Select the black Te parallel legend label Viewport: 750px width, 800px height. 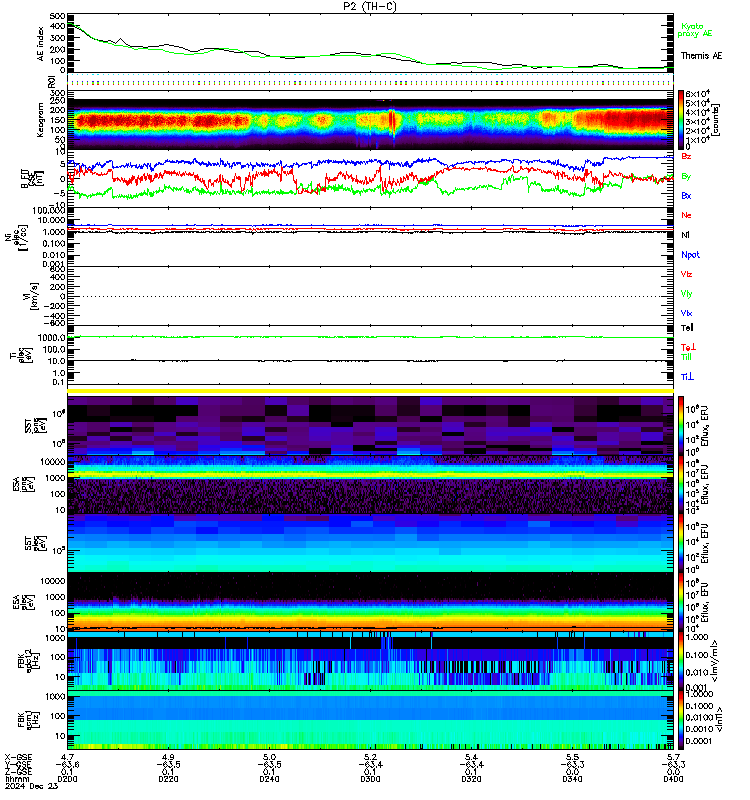click(687, 328)
